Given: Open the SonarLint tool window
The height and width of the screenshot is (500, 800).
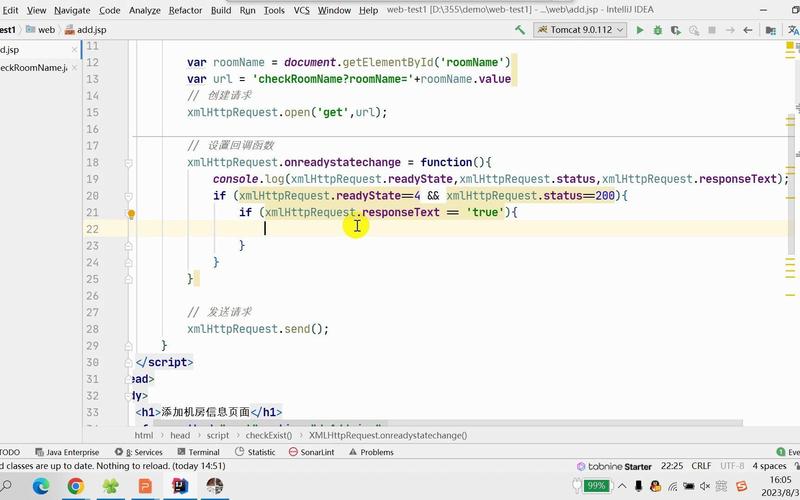Looking at the screenshot, I should 311,452.
